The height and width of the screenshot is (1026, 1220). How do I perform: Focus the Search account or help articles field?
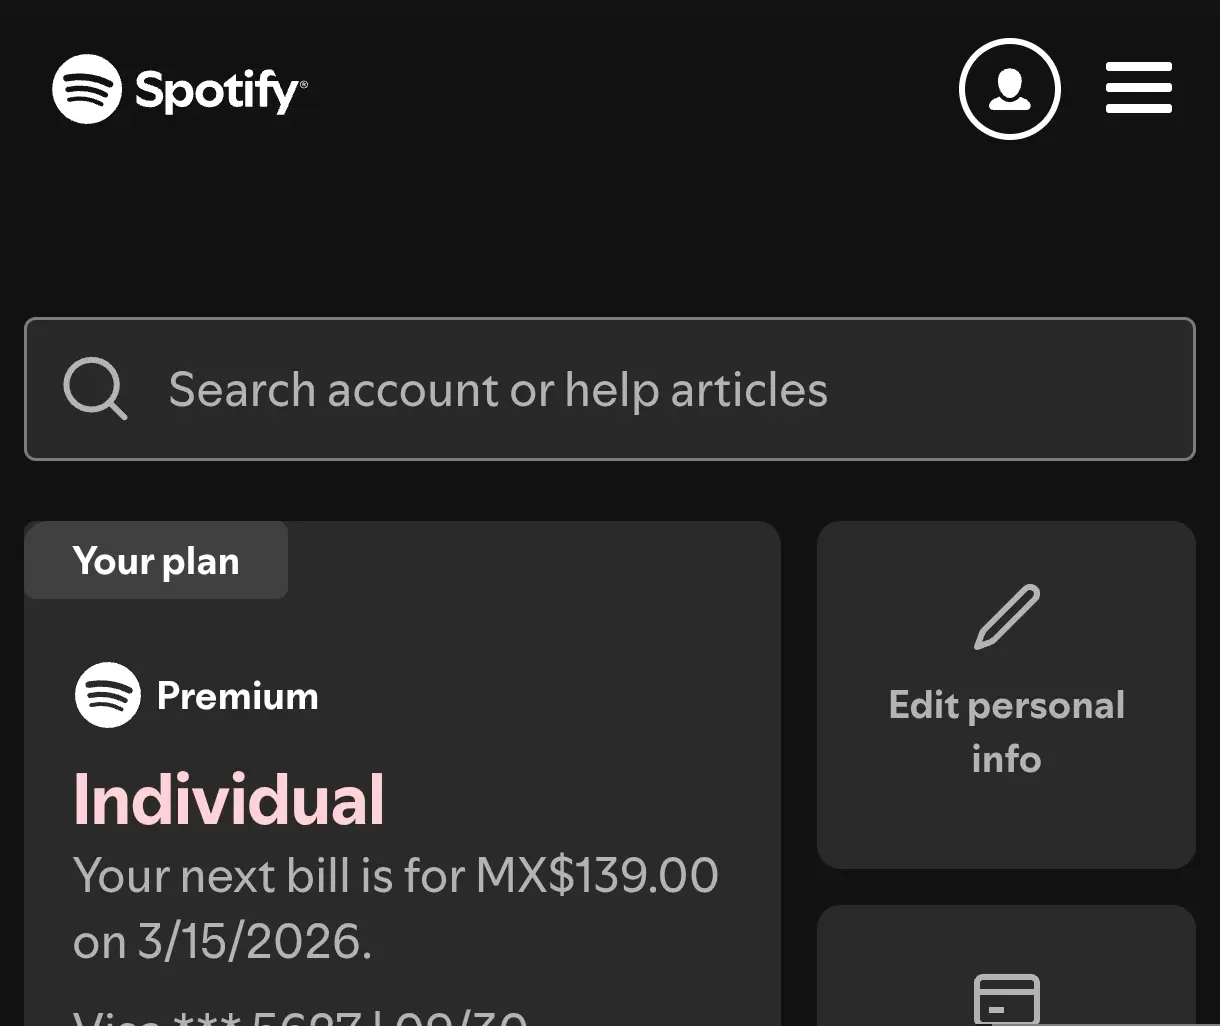tap(610, 389)
